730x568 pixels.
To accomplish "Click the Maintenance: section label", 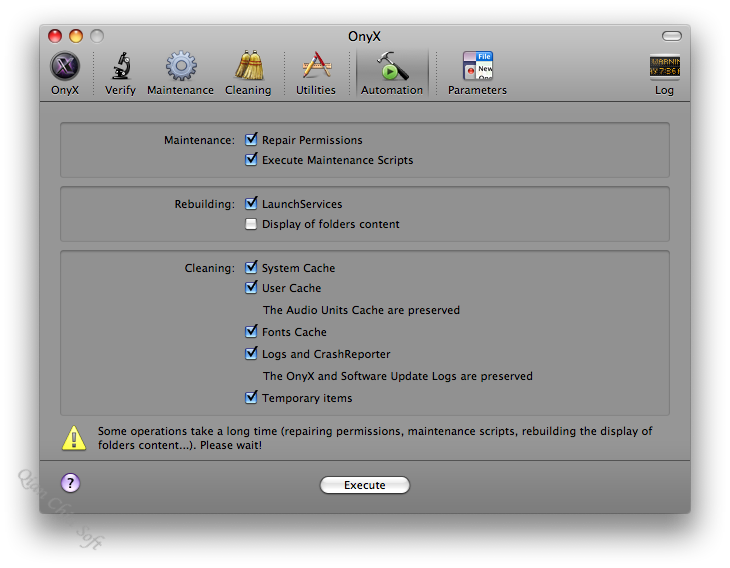I will (199, 140).
